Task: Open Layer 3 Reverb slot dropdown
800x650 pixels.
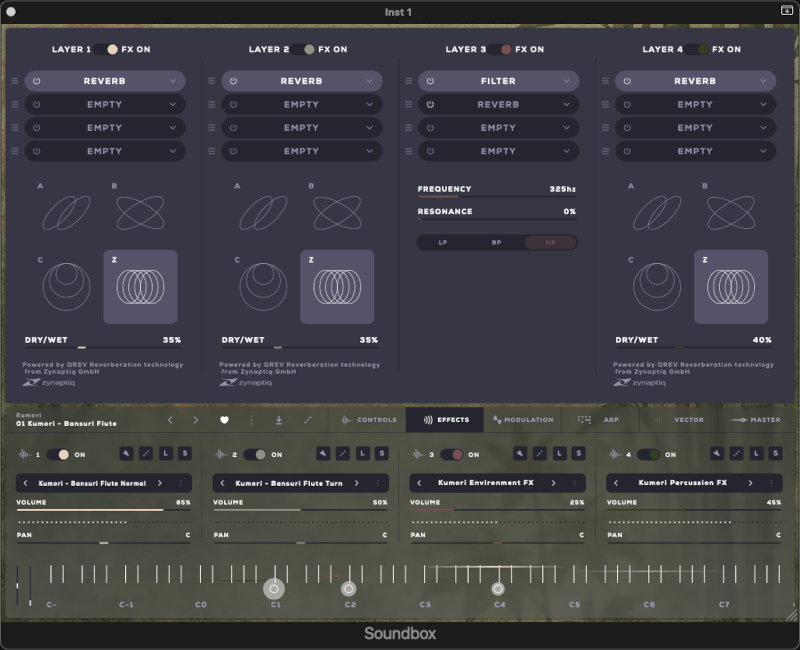Action: [x=566, y=105]
